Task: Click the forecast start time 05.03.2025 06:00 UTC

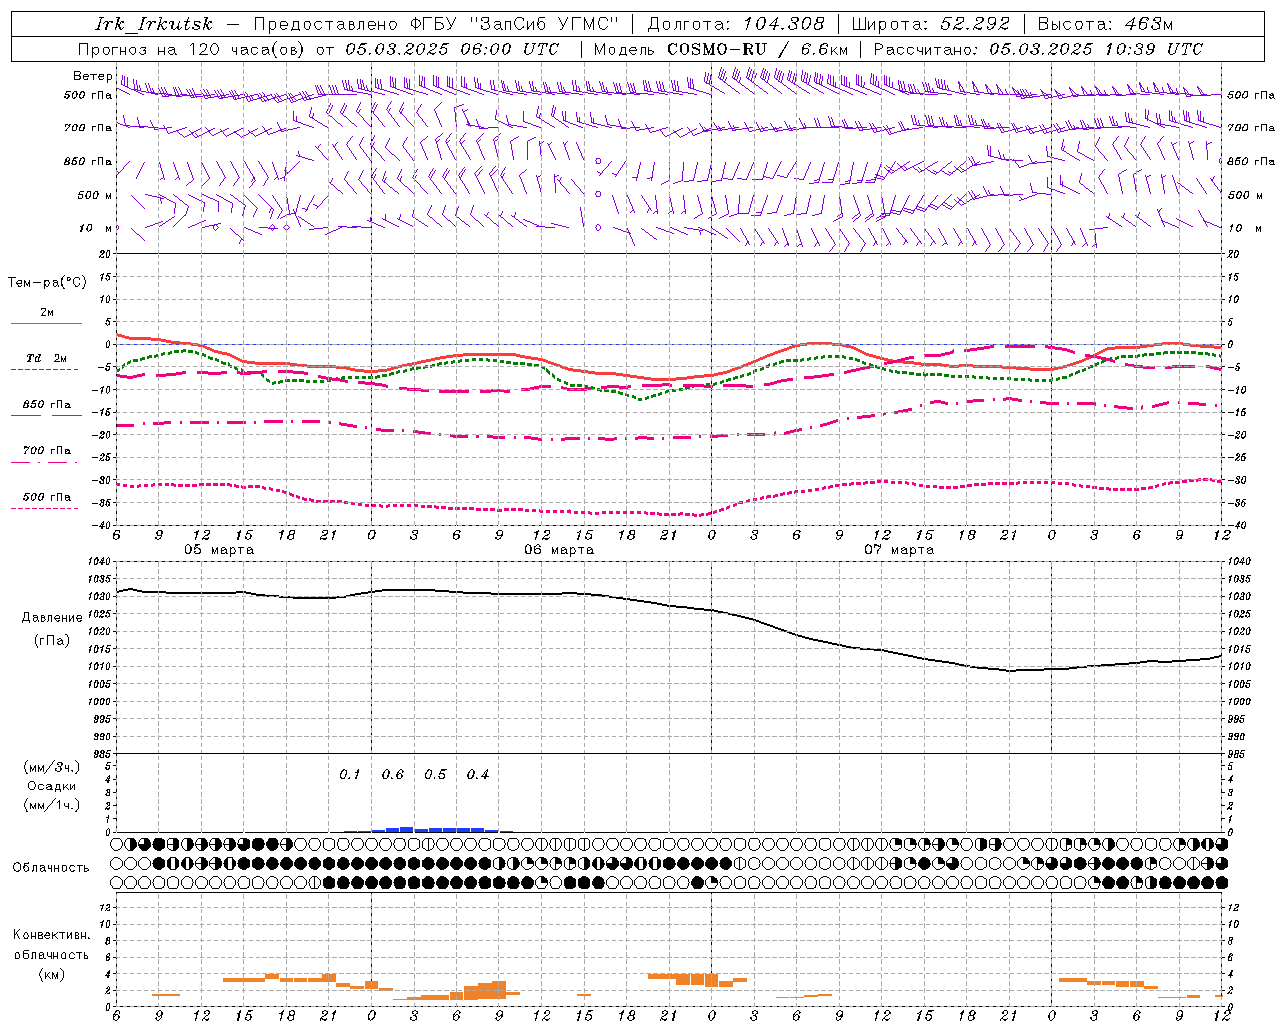Action: click(x=452, y=49)
